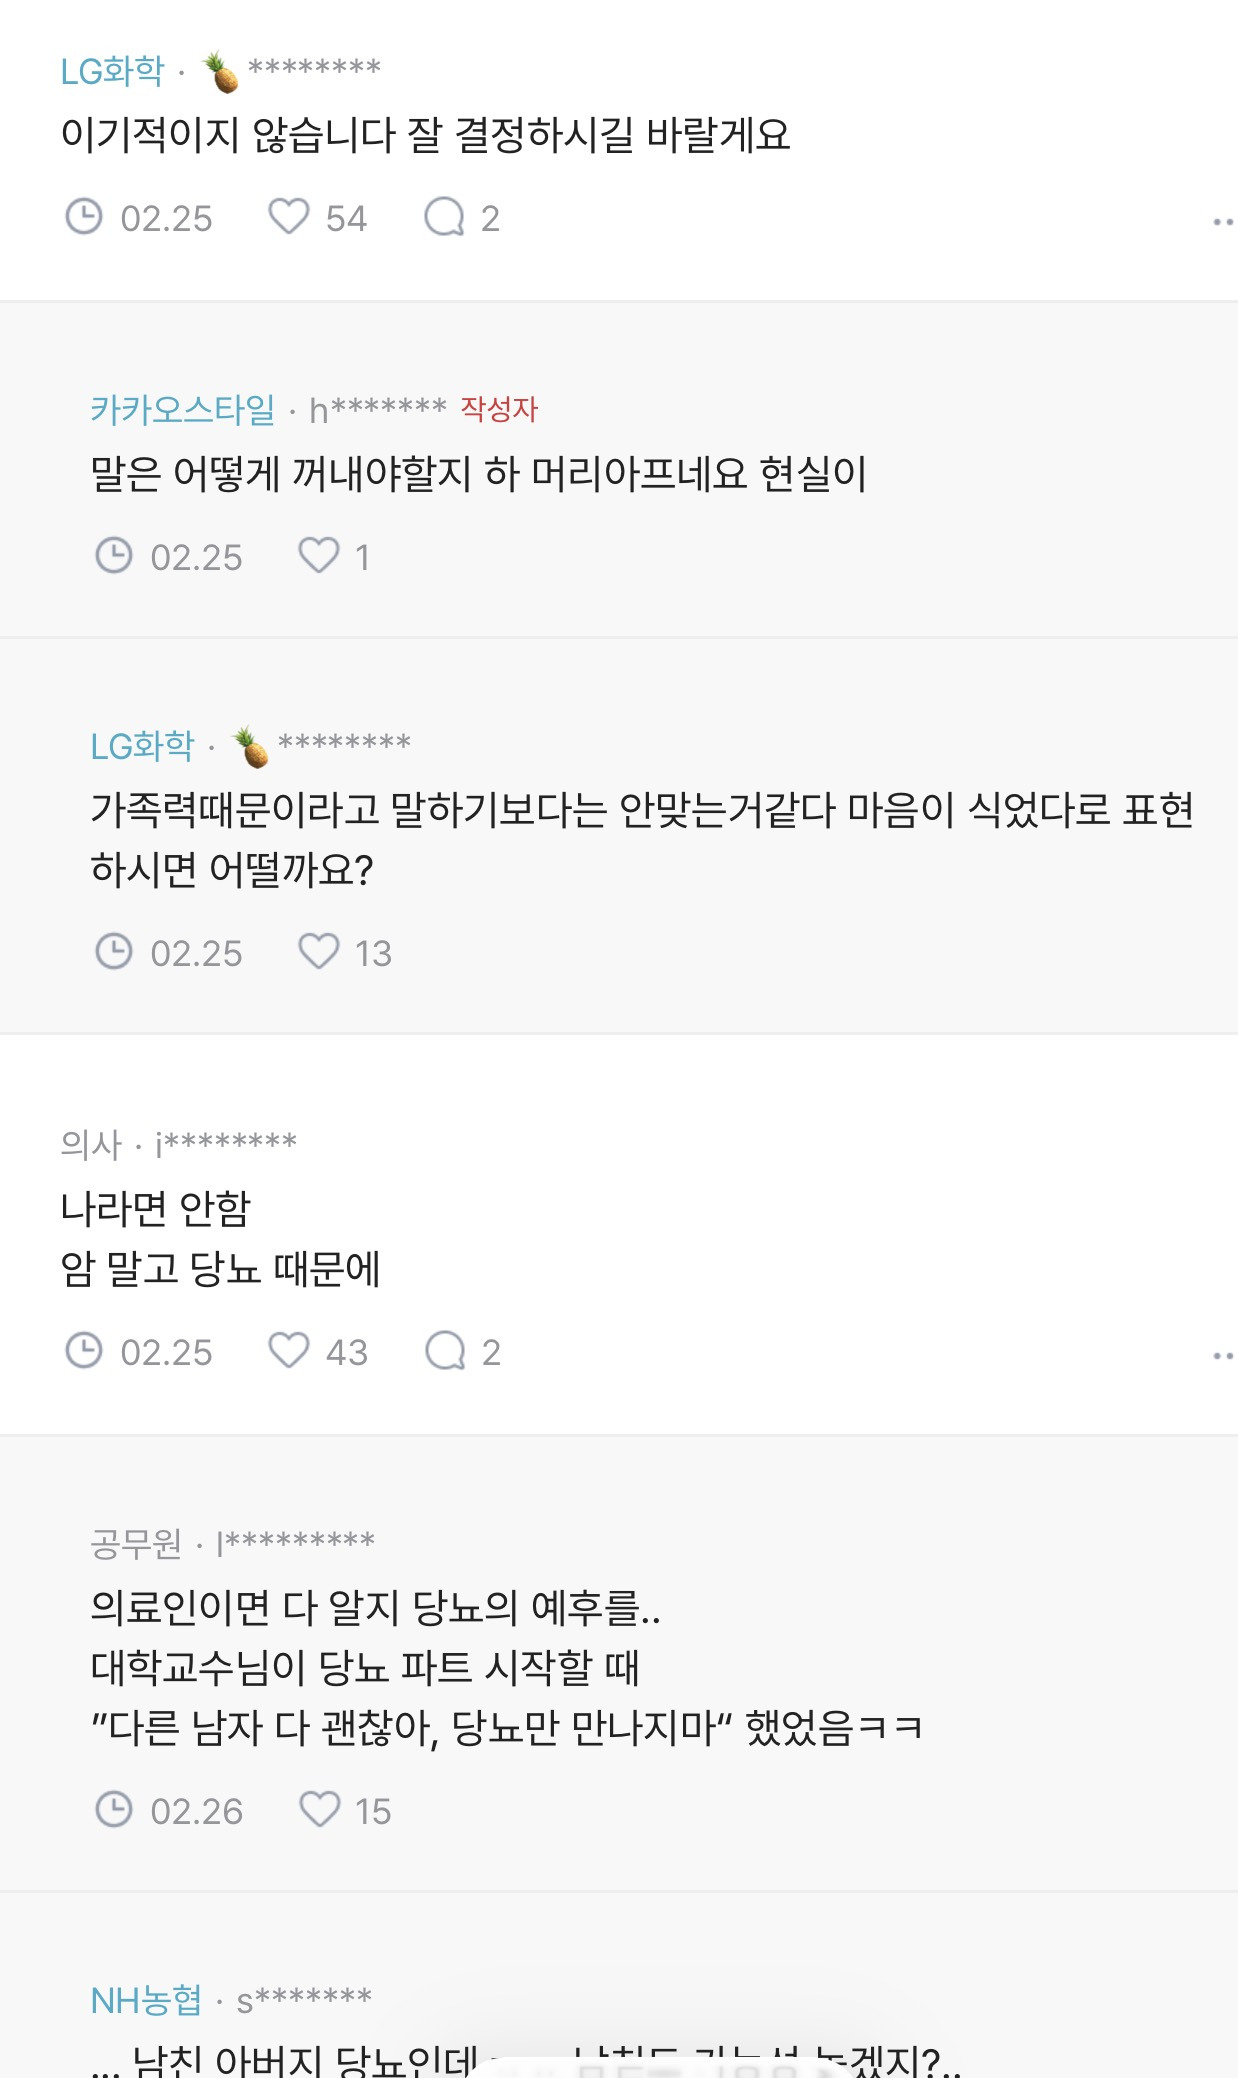Screen dimensions: 1238x2078
Task: Like the 카카오스타일 author reply heart
Action: [x=319, y=555]
